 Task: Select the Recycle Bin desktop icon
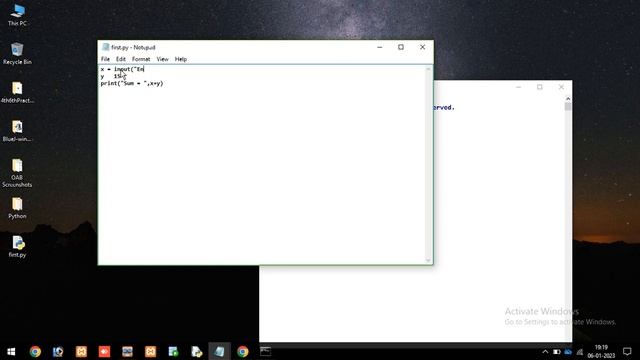click(17, 53)
